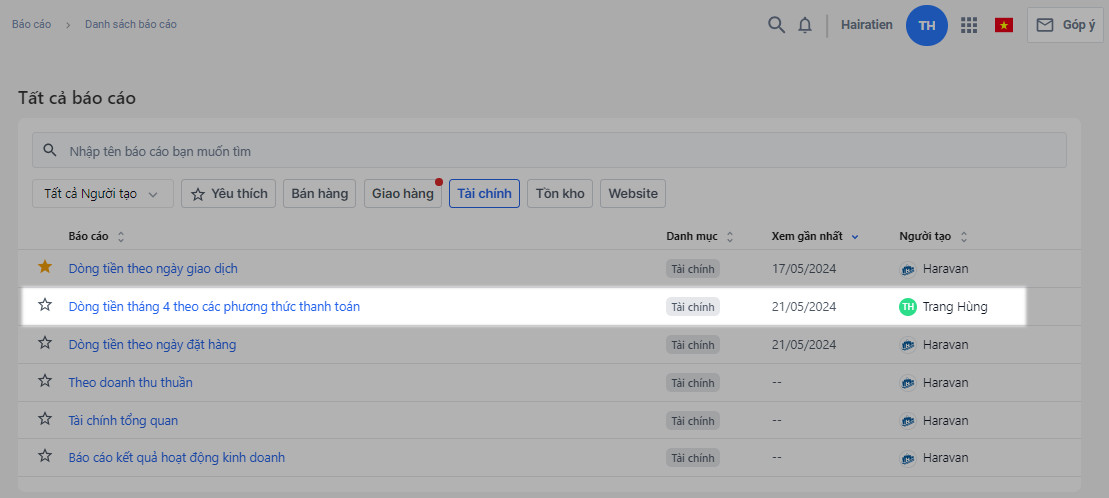Select the Bán hàng filter tab
Screen dimensions: 1109x498
click(x=320, y=194)
